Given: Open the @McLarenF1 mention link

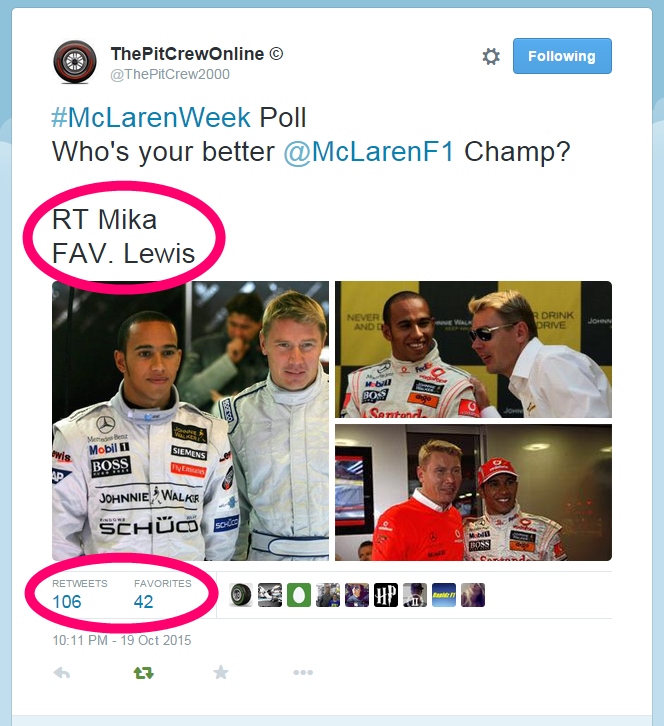Looking at the screenshot, I should coord(369,151).
